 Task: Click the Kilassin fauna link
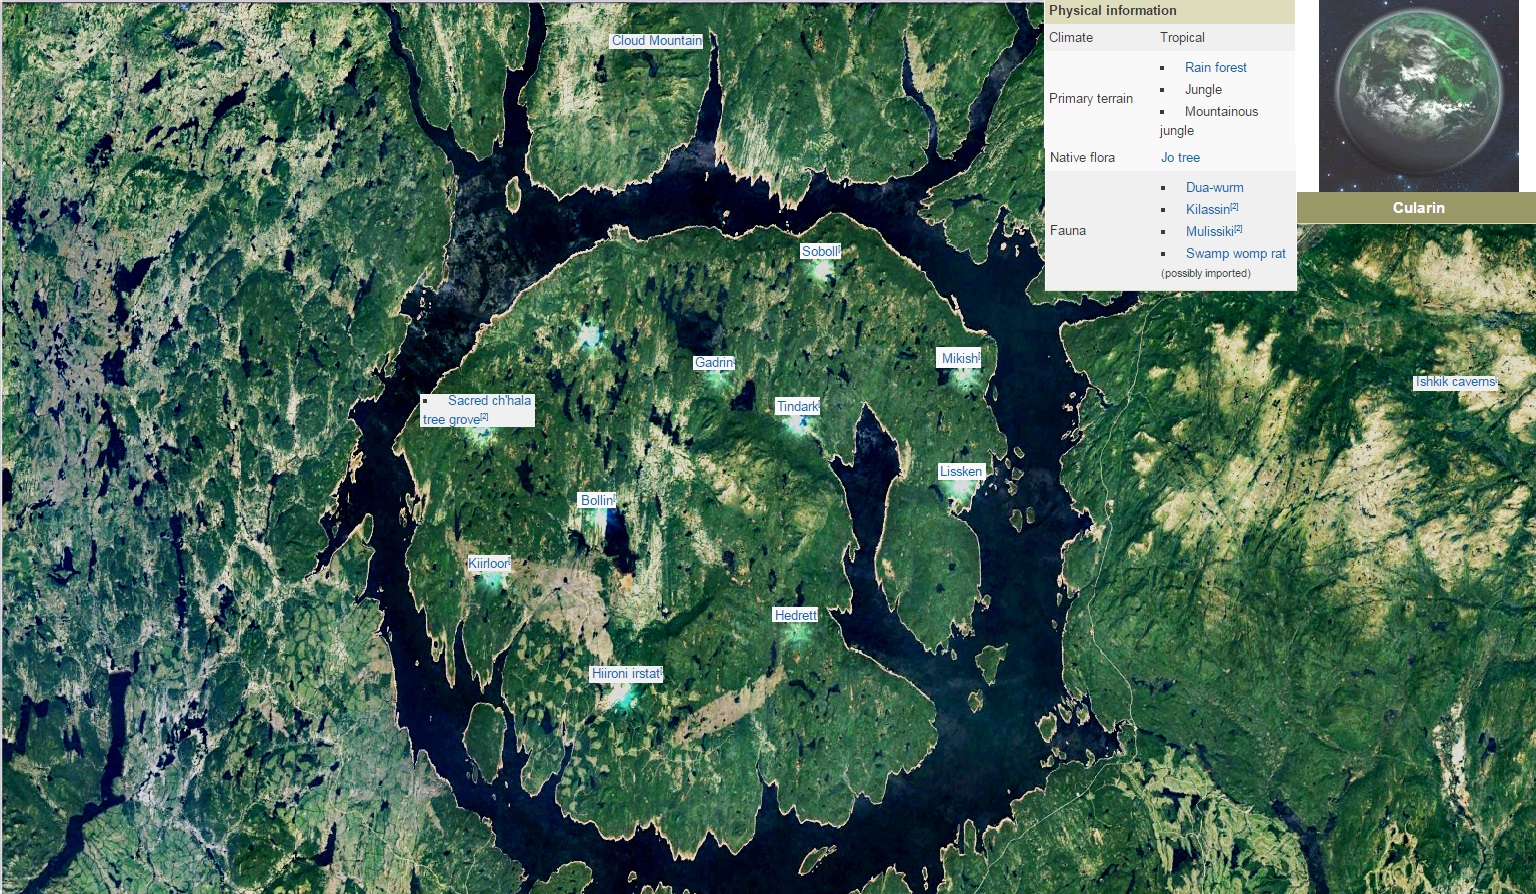coord(1207,210)
